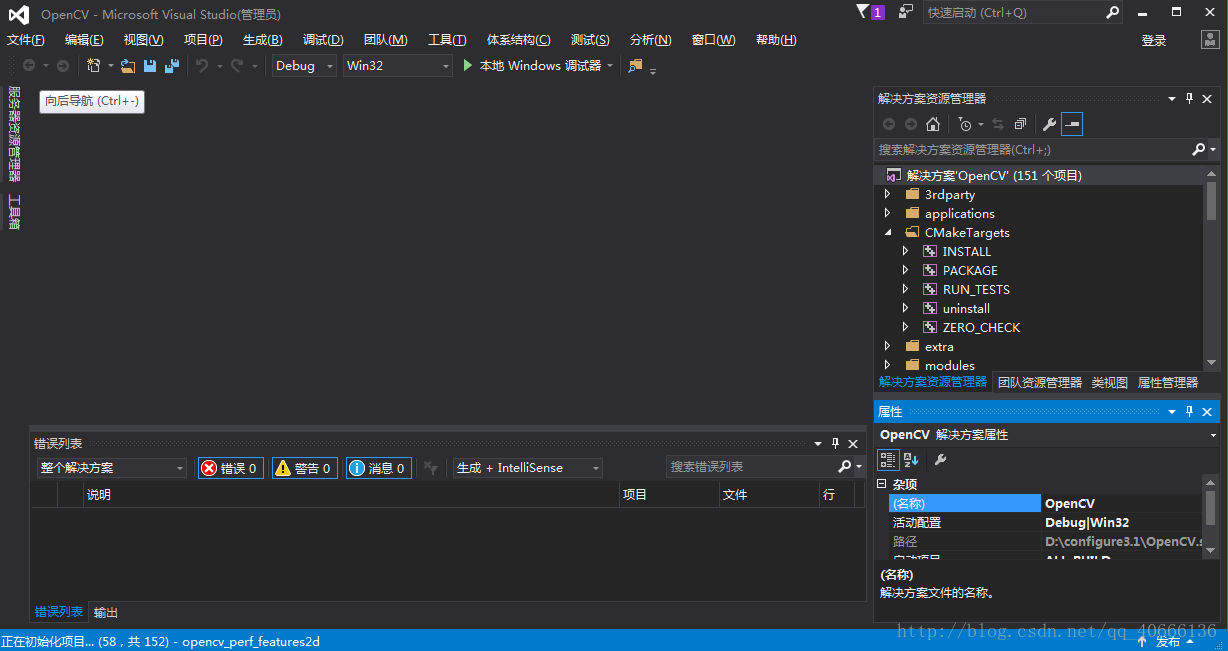Click the 登录 sign-in link
The height and width of the screenshot is (651, 1228).
(1154, 40)
